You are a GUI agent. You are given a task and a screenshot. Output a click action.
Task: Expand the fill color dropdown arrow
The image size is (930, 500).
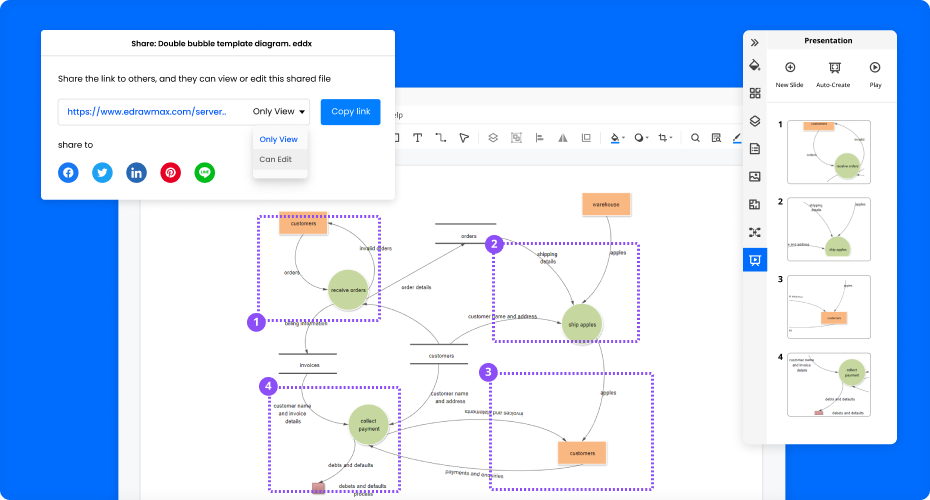click(624, 139)
